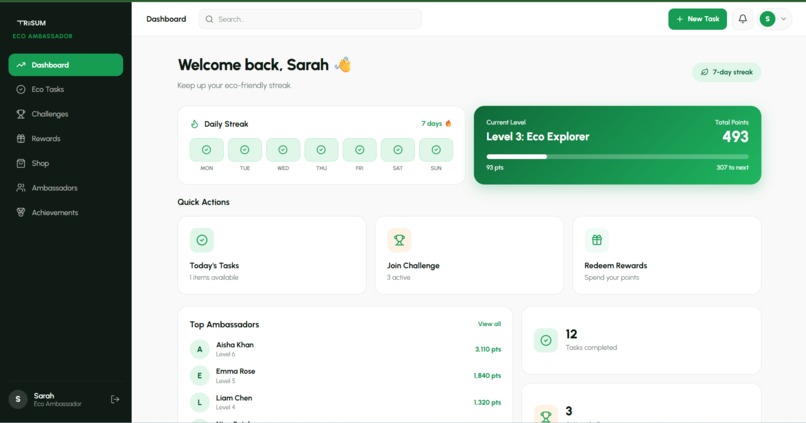Click the Tasks completed check icon

pyautogui.click(x=546, y=340)
